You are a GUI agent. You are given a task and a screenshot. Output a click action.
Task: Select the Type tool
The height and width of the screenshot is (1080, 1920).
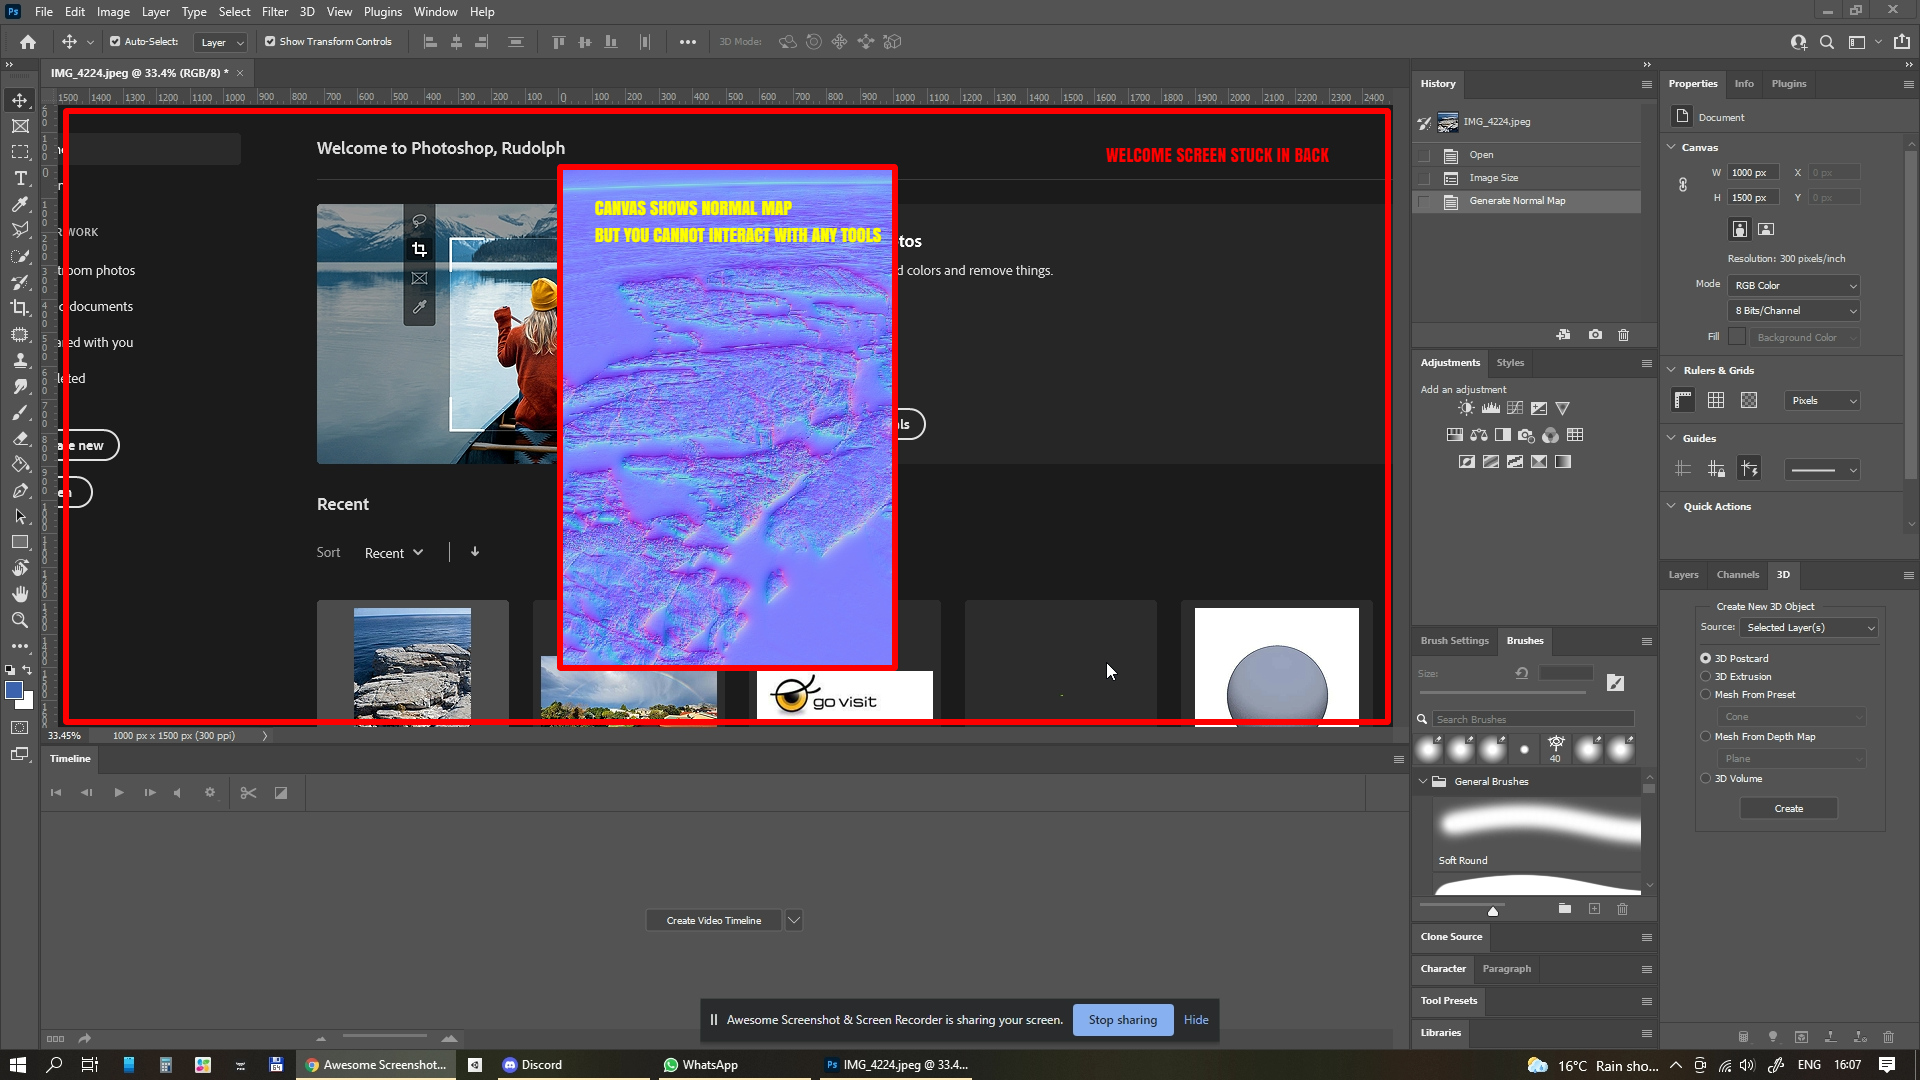pyautogui.click(x=20, y=178)
